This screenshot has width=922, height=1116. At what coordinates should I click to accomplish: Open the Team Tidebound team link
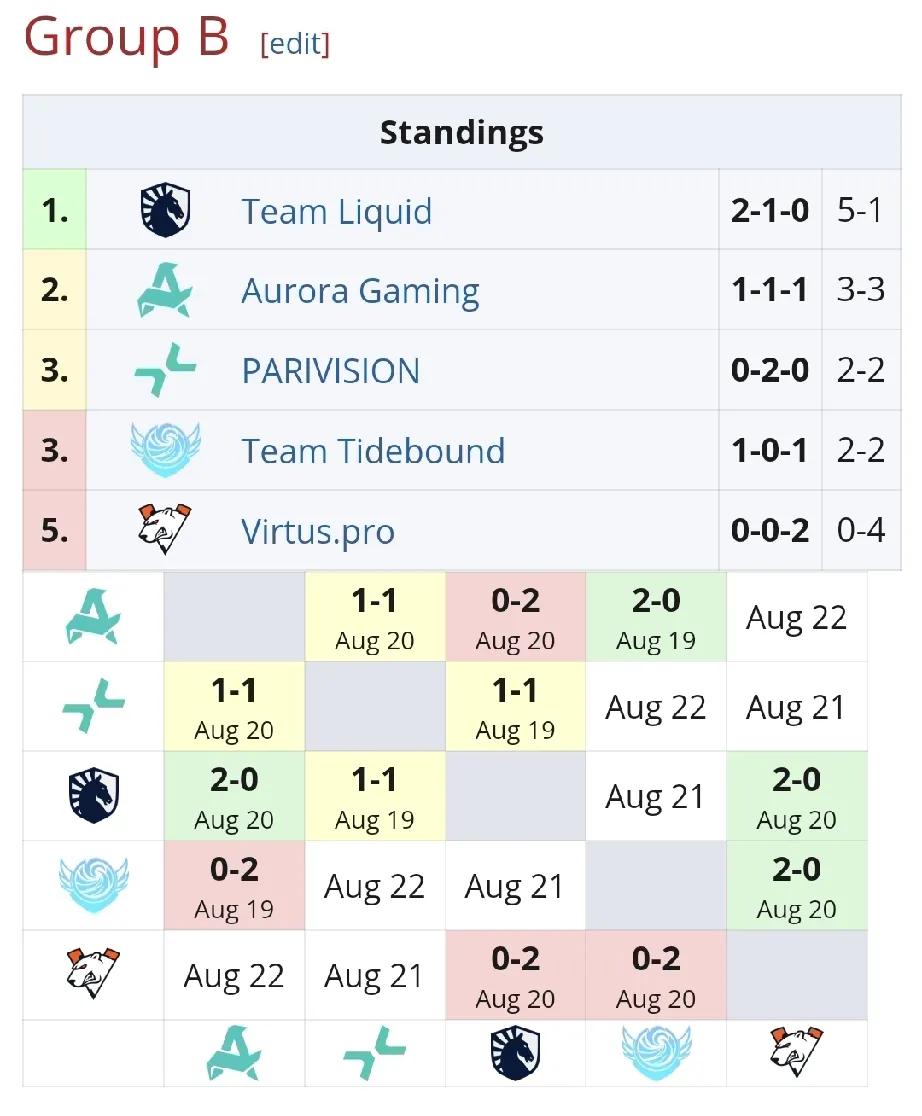(373, 451)
